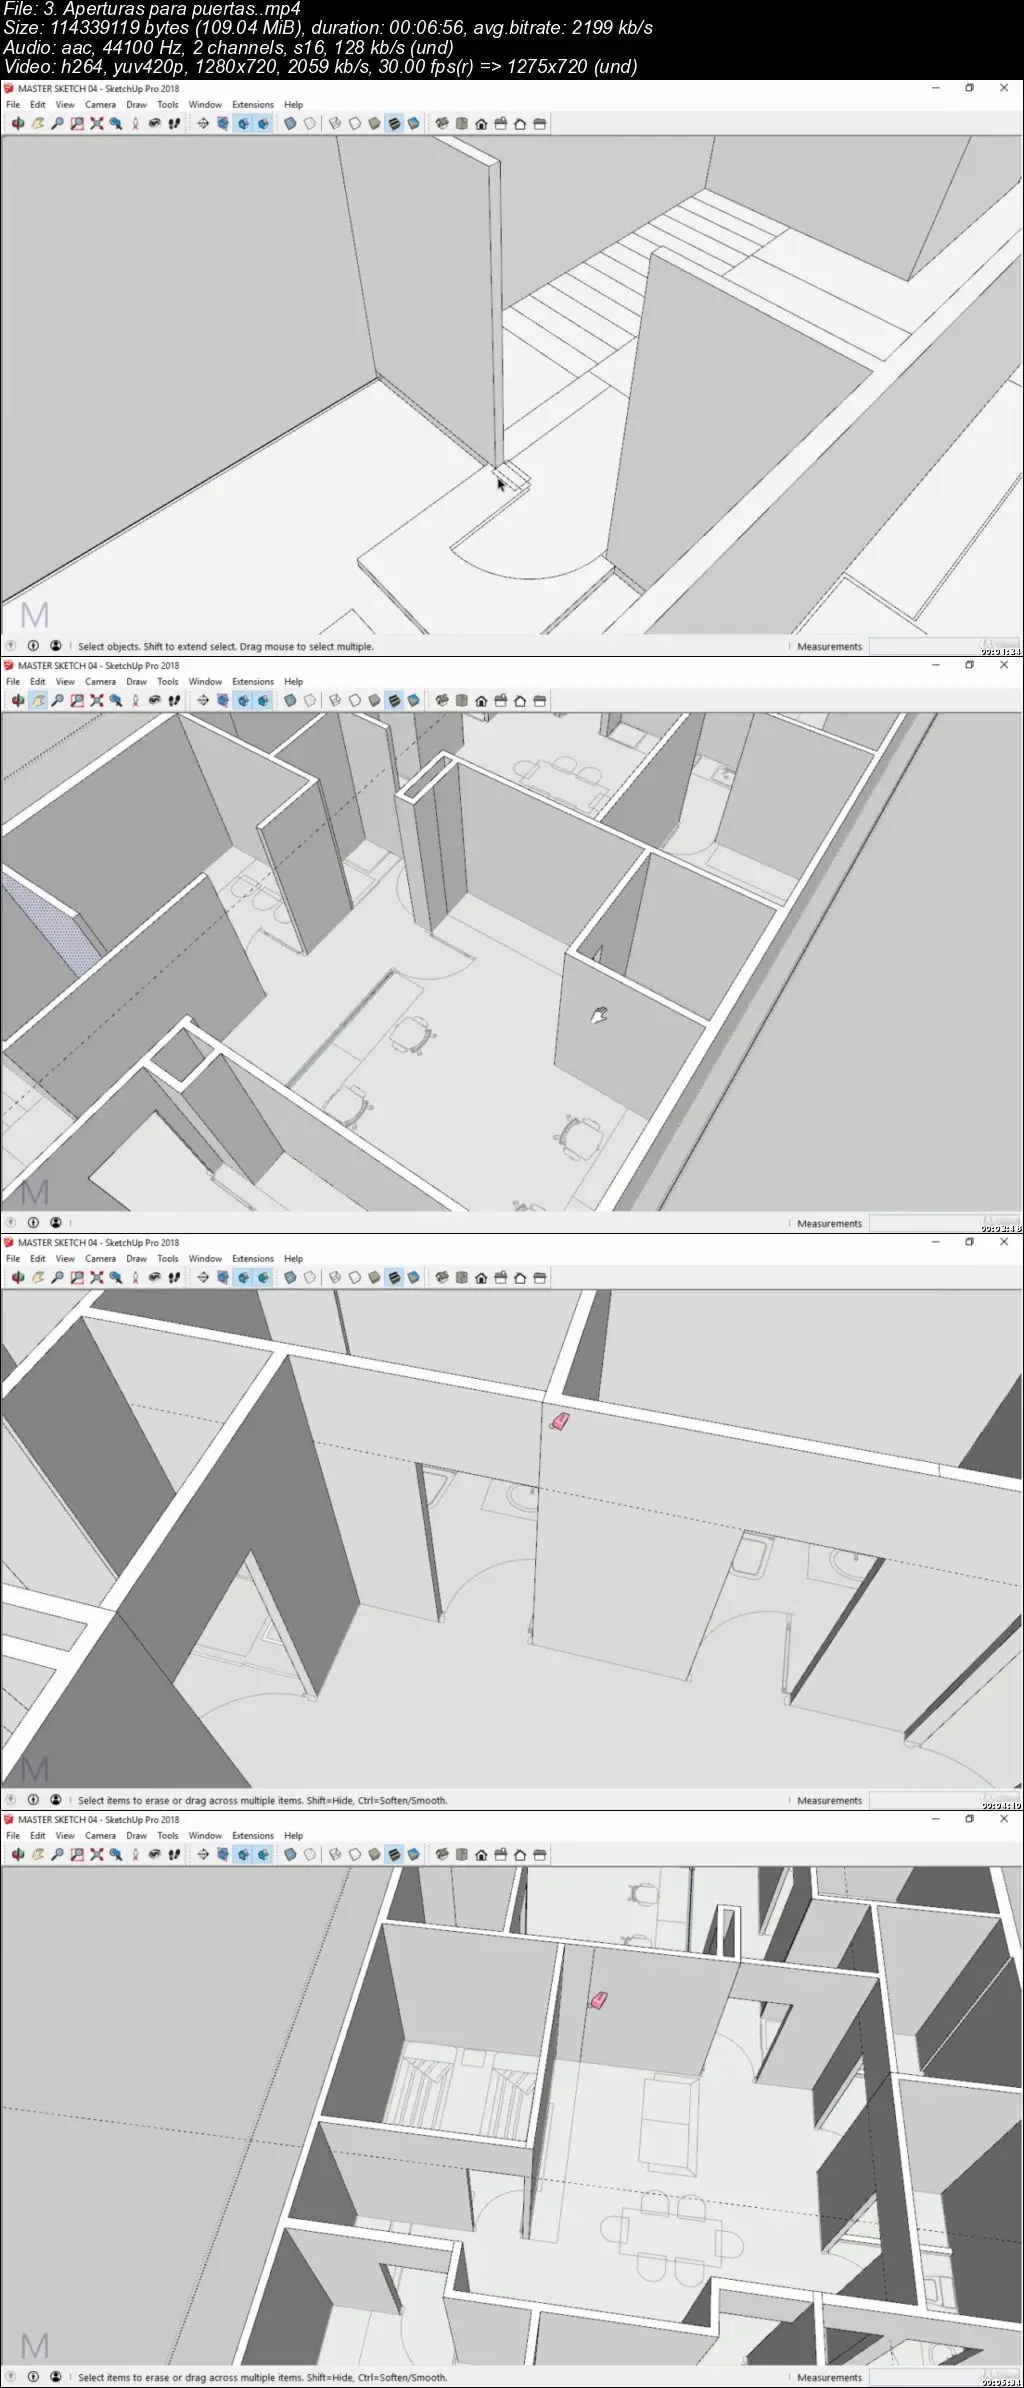Select the Orbit tool in the top frame
The height and width of the screenshot is (2388, 1024).
[x=18, y=124]
